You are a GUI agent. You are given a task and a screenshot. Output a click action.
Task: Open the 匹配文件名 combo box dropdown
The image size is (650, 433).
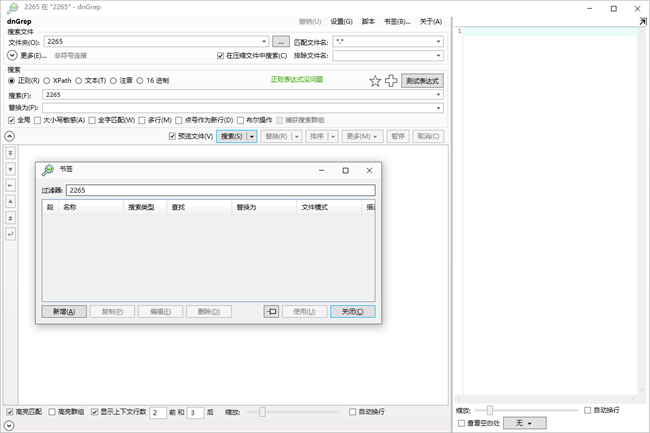pyautogui.click(x=439, y=42)
